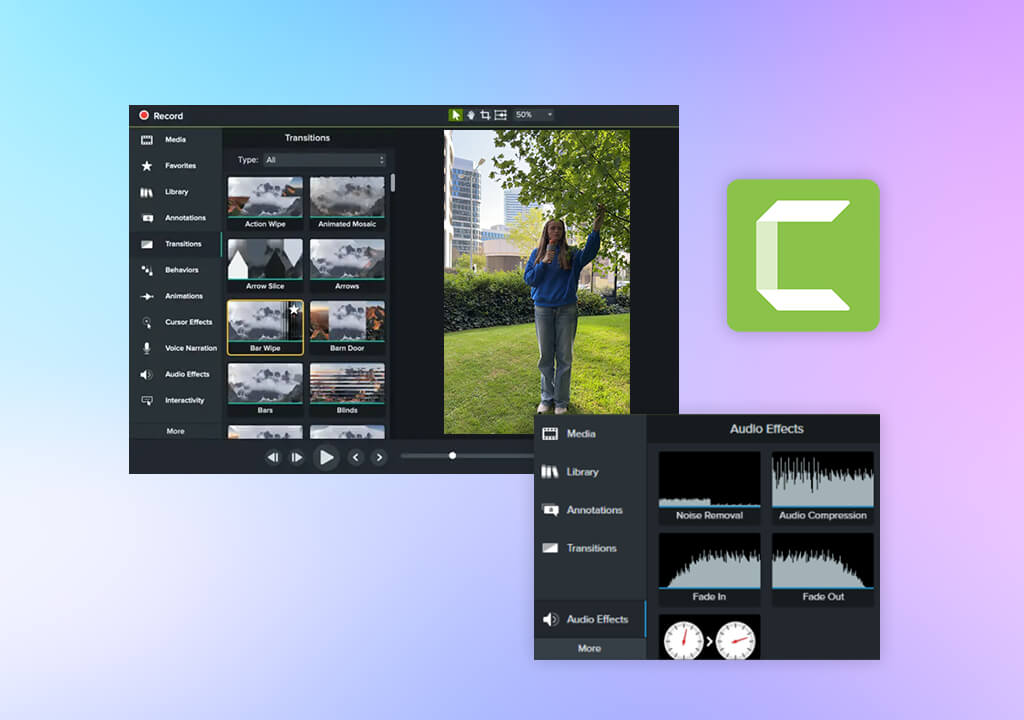The height and width of the screenshot is (720, 1024).
Task: Open the 50% canvas zoom dropdown
Action: pyautogui.click(x=534, y=115)
